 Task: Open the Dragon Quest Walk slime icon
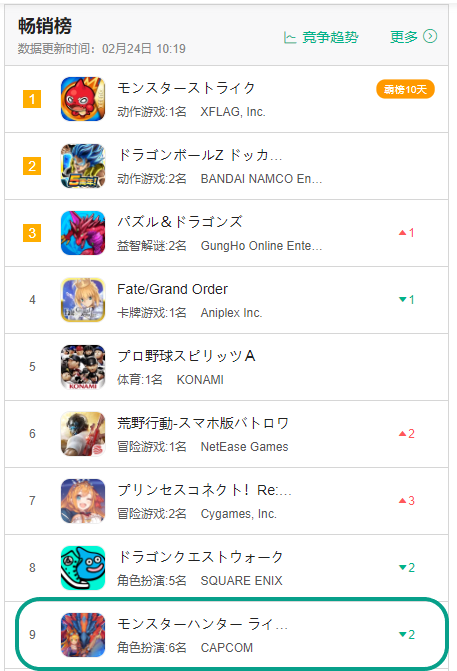coord(83,568)
